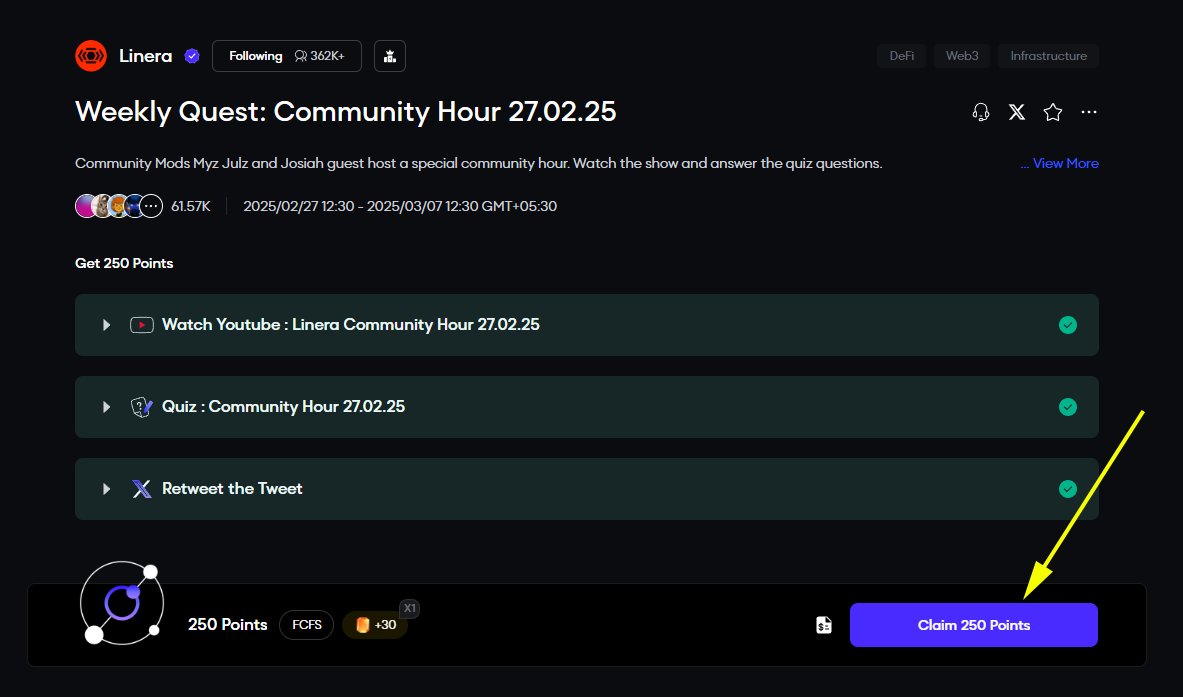This screenshot has height=697, width=1183.
Task: Click the Quiz : Community Hour task title
Action: click(x=284, y=407)
